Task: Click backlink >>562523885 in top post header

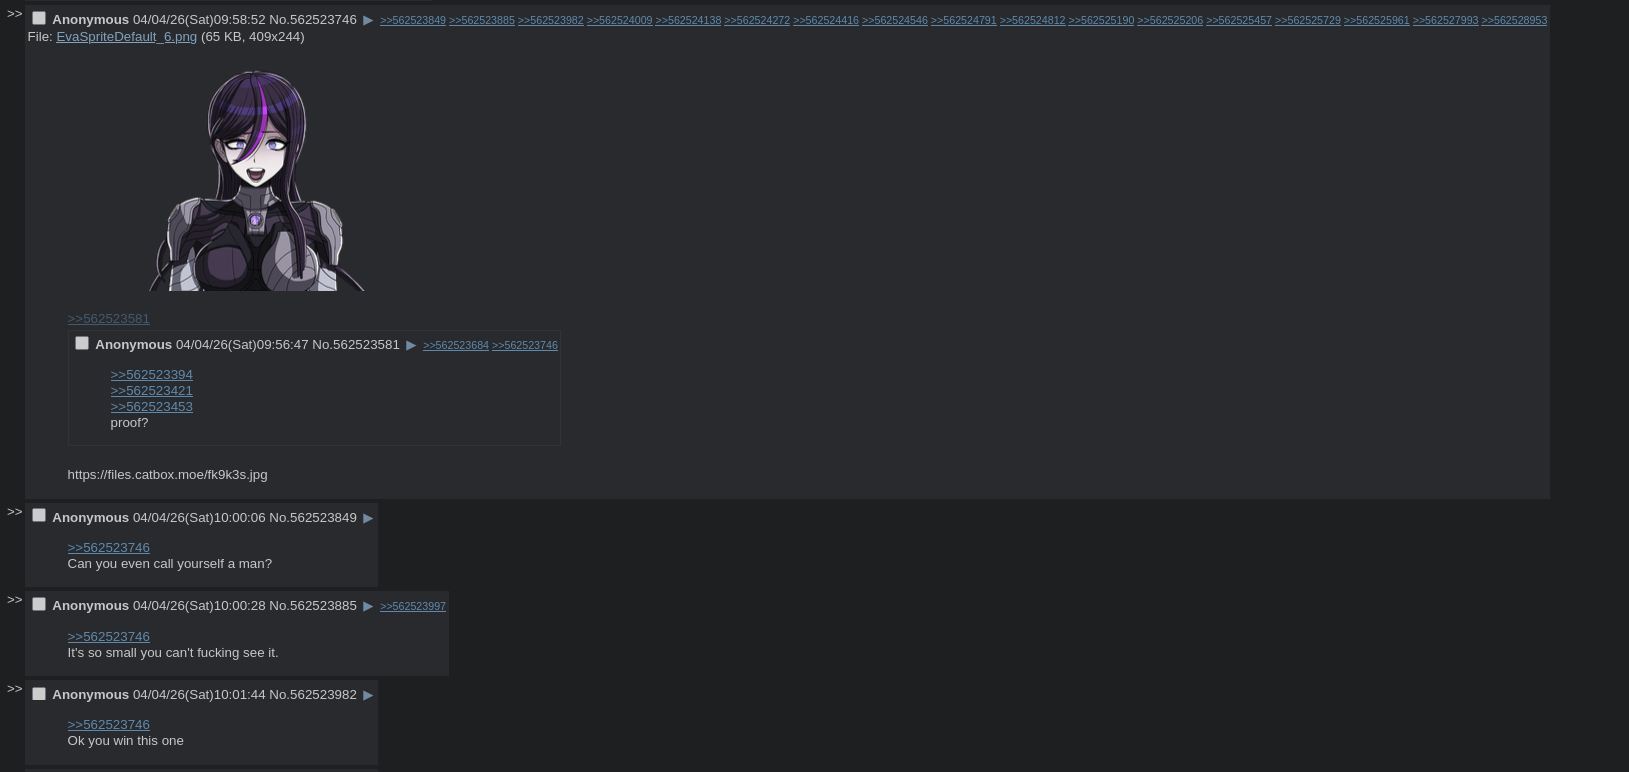Action: (x=482, y=20)
